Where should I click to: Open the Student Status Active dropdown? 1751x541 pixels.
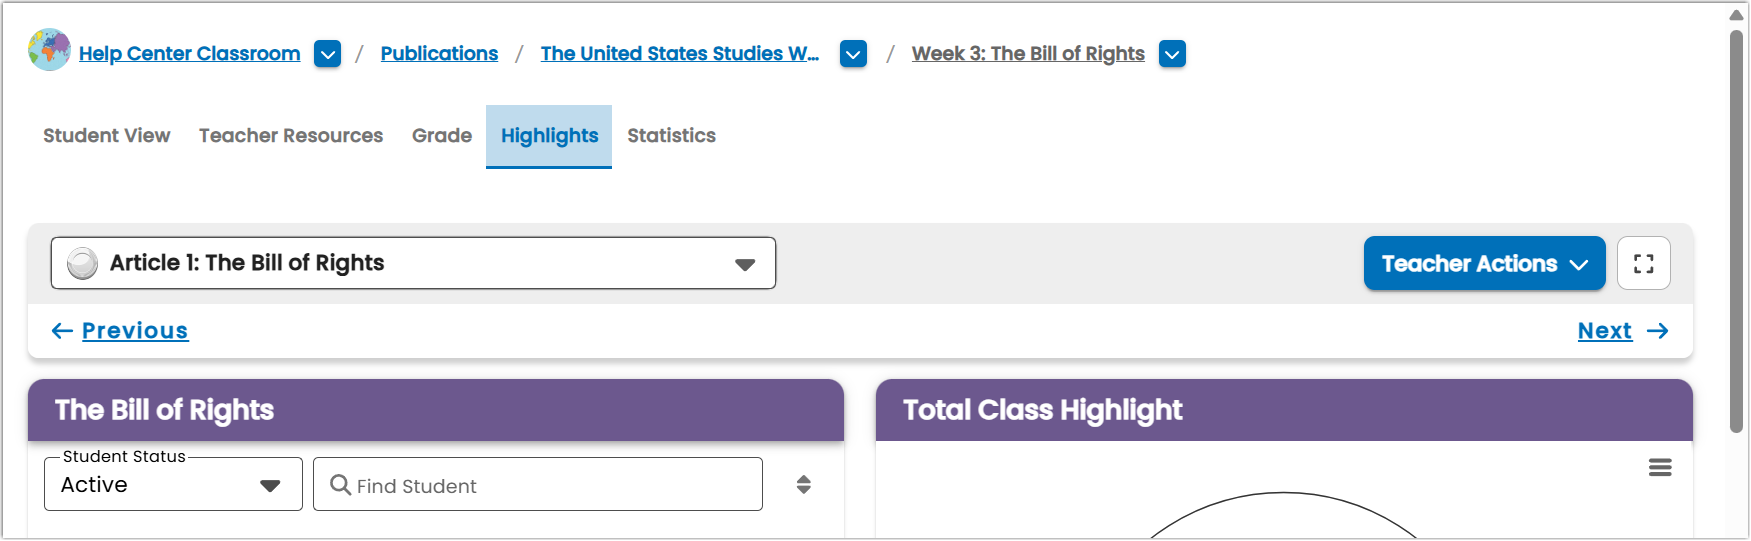[173, 484]
